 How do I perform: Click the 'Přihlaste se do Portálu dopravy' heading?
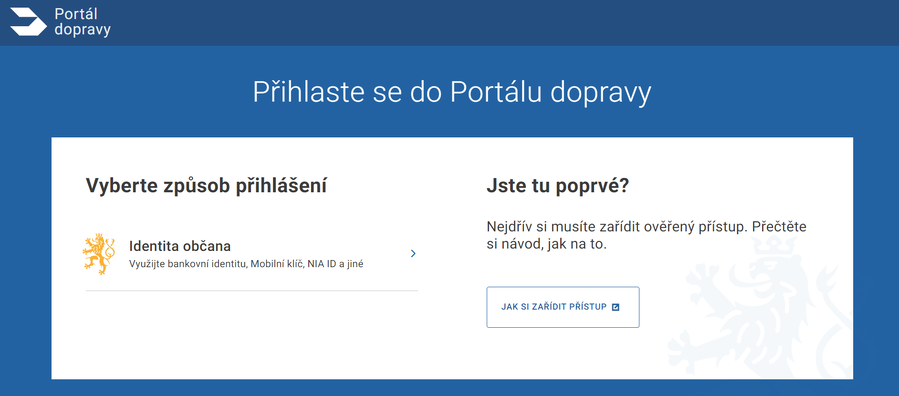click(x=451, y=92)
